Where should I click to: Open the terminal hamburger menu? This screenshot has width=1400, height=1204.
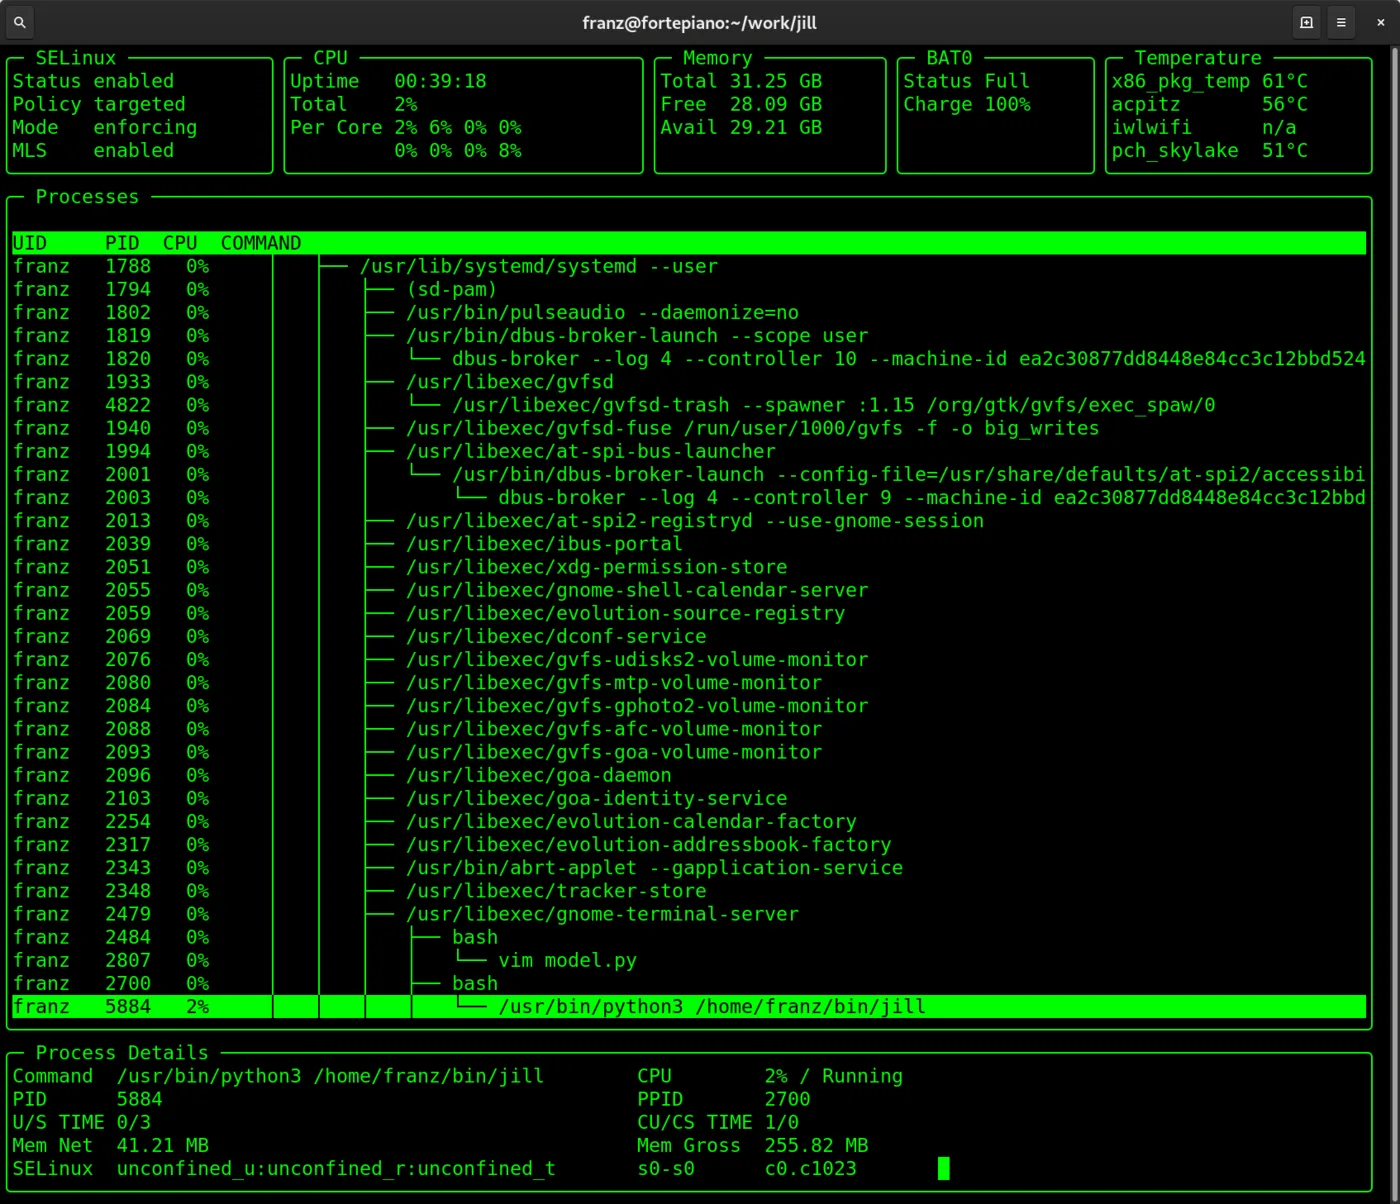click(x=1341, y=22)
